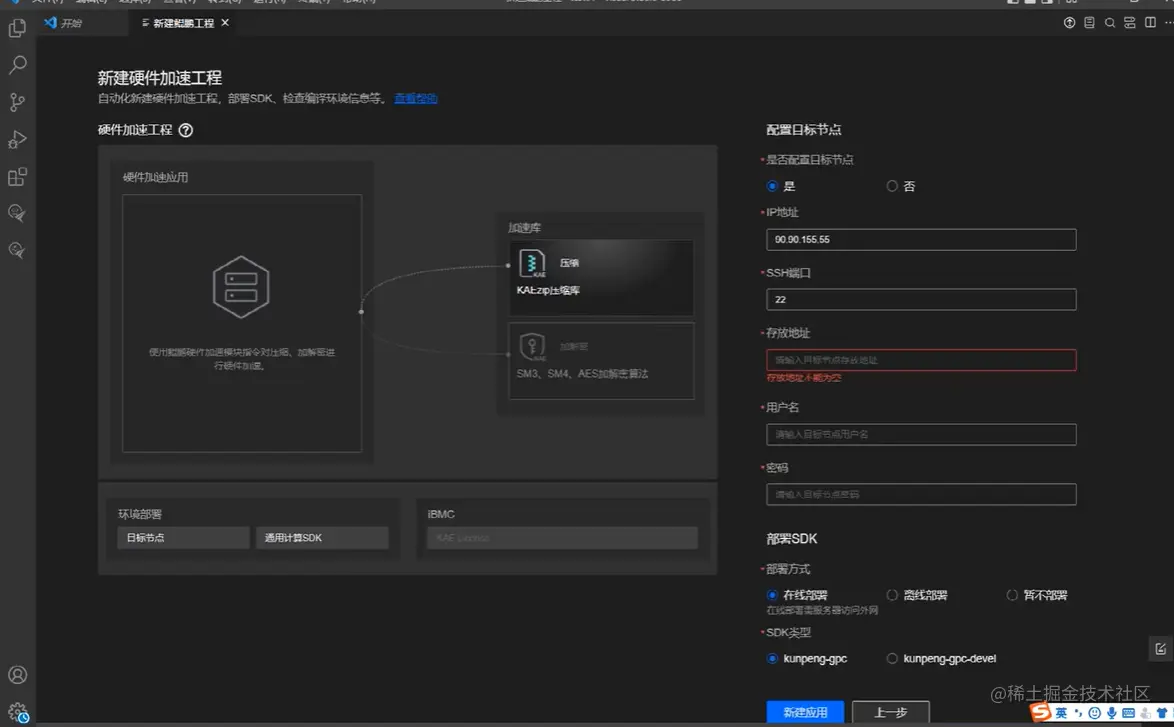Open the Accounts icon in the activity bar
Screen dimensions: 1174x727
(x=17, y=675)
